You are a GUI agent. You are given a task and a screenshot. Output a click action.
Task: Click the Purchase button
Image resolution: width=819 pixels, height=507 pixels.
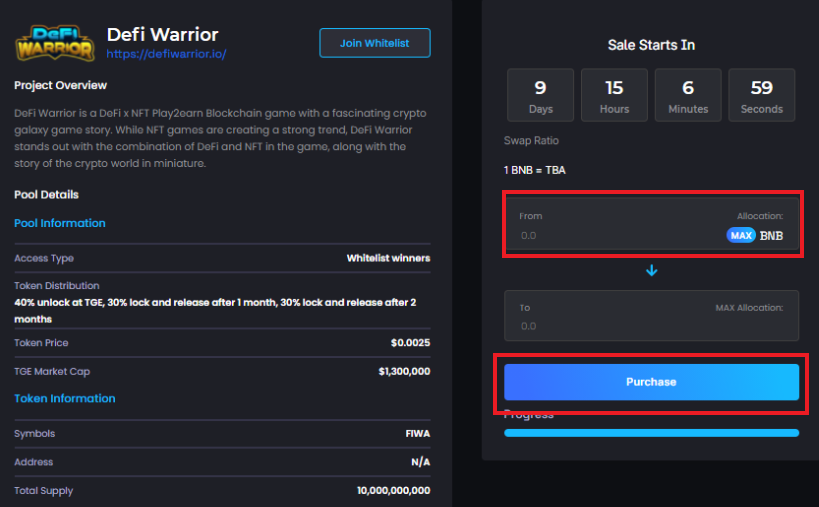coord(651,382)
